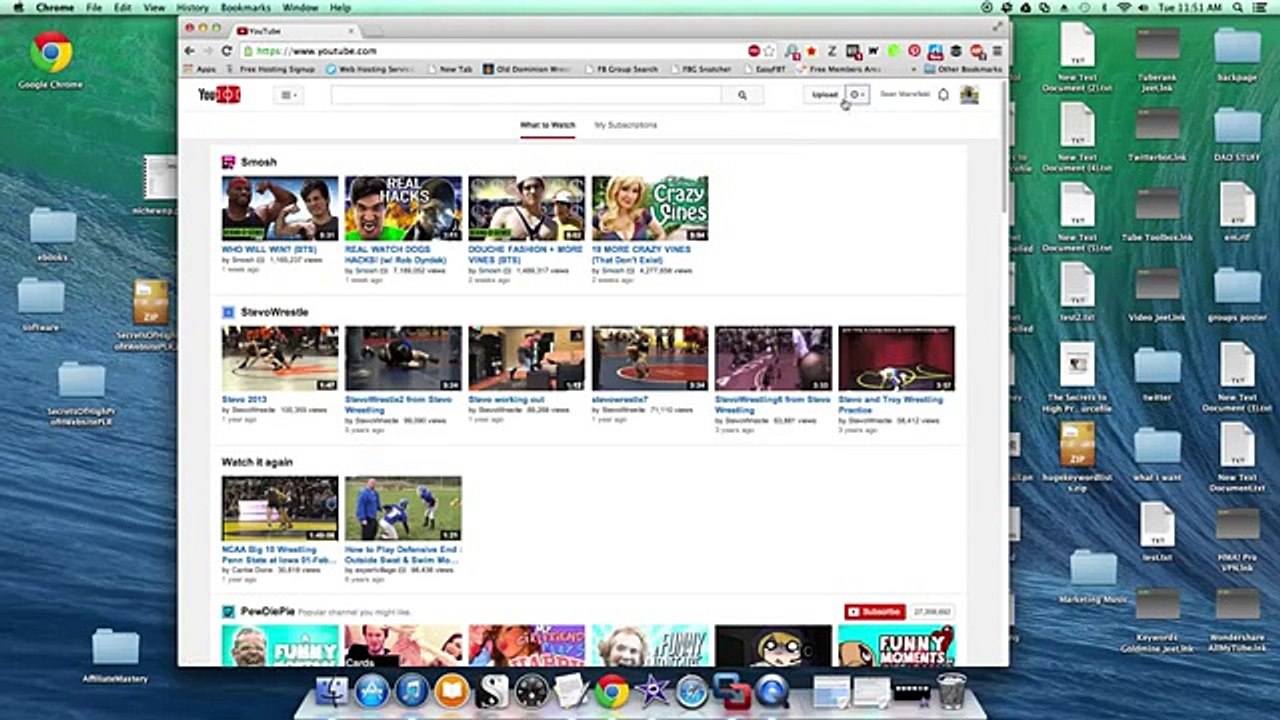Screen dimensions: 1280x720
Task: Launch iMovie from the Dock
Action: (652, 691)
